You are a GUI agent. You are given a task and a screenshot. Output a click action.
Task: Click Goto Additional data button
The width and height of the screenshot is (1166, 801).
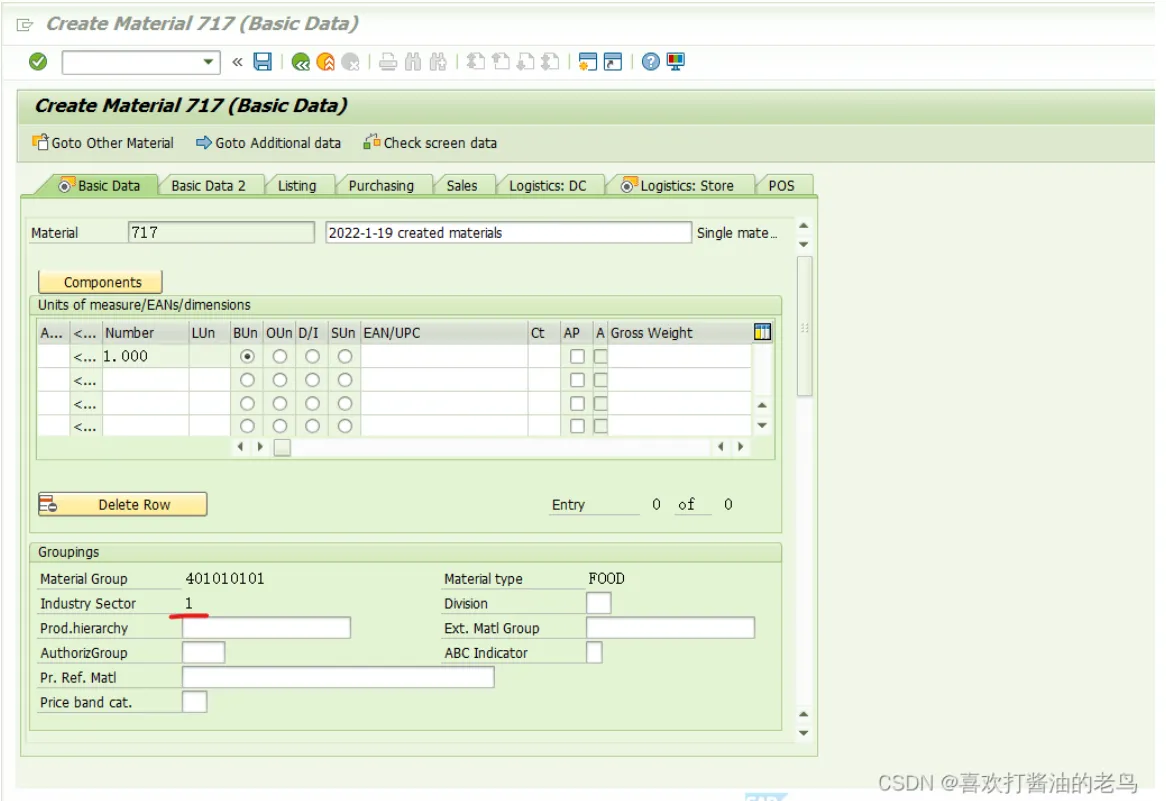pos(268,143)
